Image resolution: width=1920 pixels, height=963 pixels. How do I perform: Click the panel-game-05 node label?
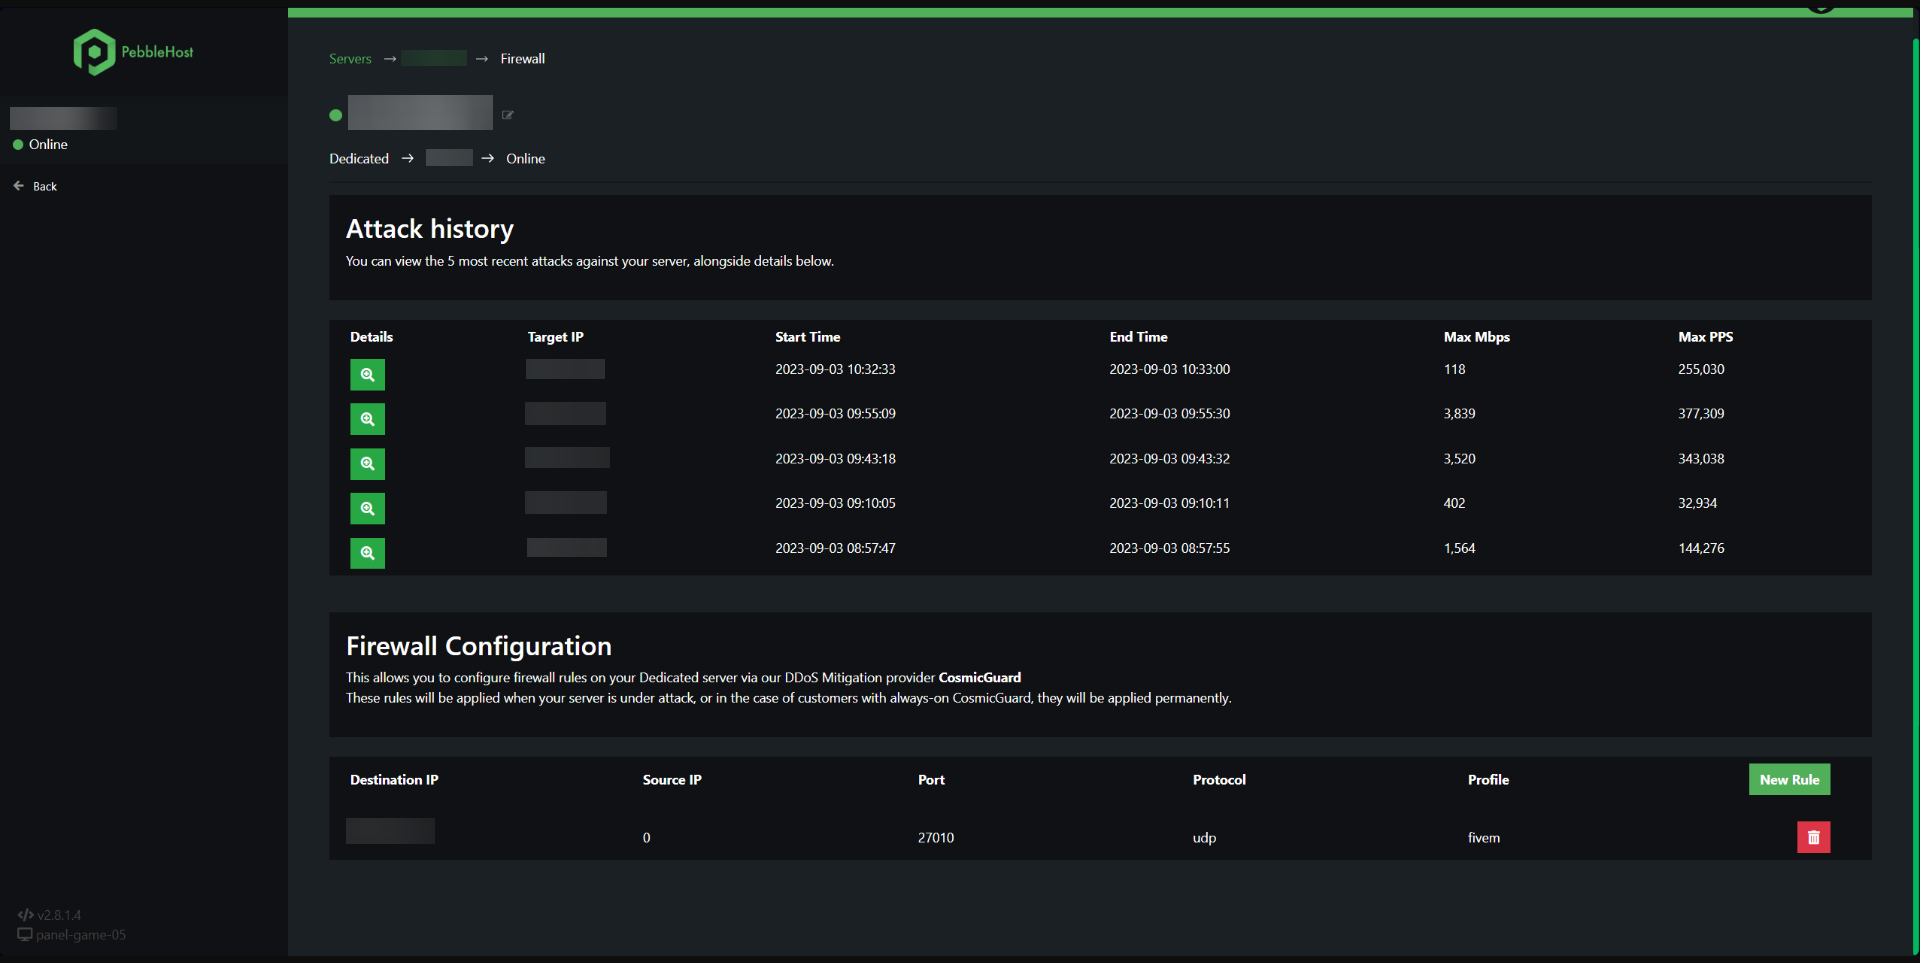[81, 935]
